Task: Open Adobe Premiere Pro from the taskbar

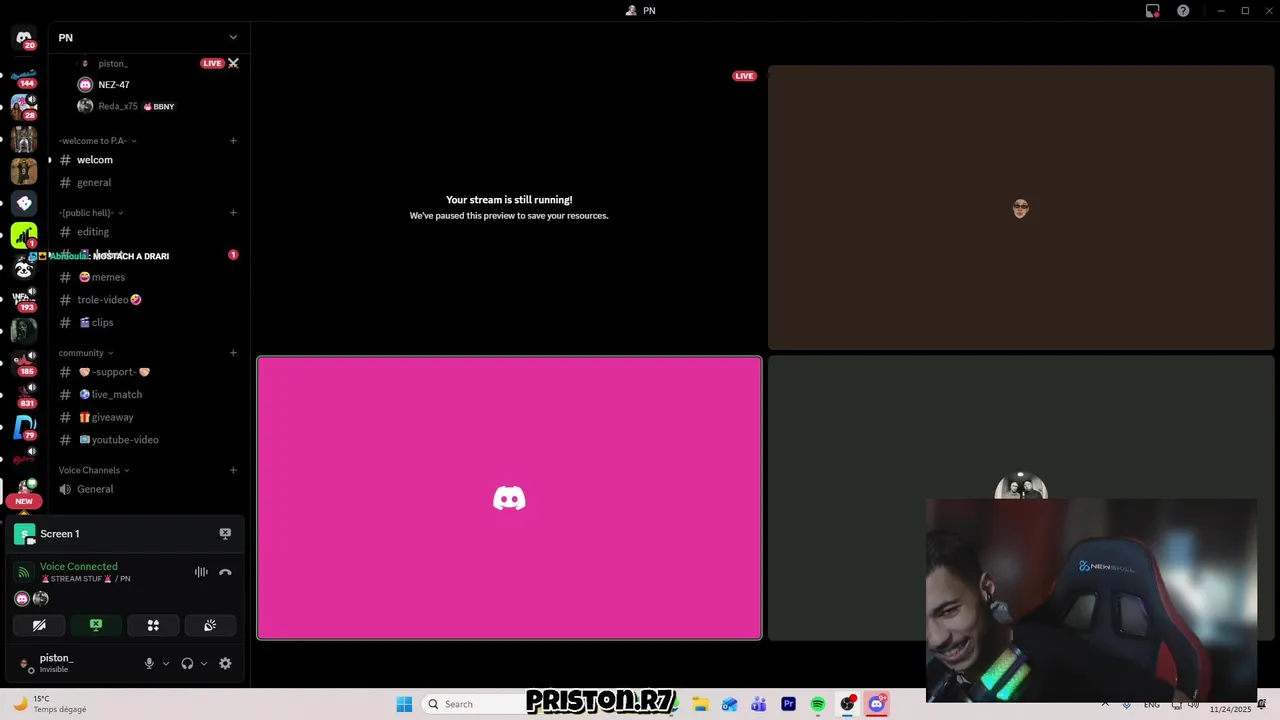Action: pos(789,704)
